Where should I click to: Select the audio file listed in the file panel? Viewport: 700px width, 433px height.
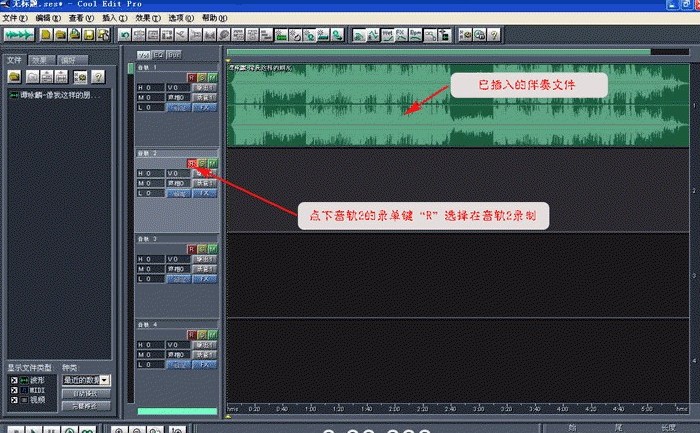(x=55, y=95)
